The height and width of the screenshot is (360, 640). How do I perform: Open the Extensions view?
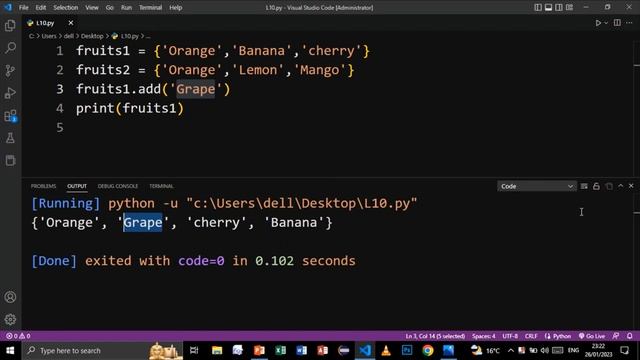tap(10, 116)
